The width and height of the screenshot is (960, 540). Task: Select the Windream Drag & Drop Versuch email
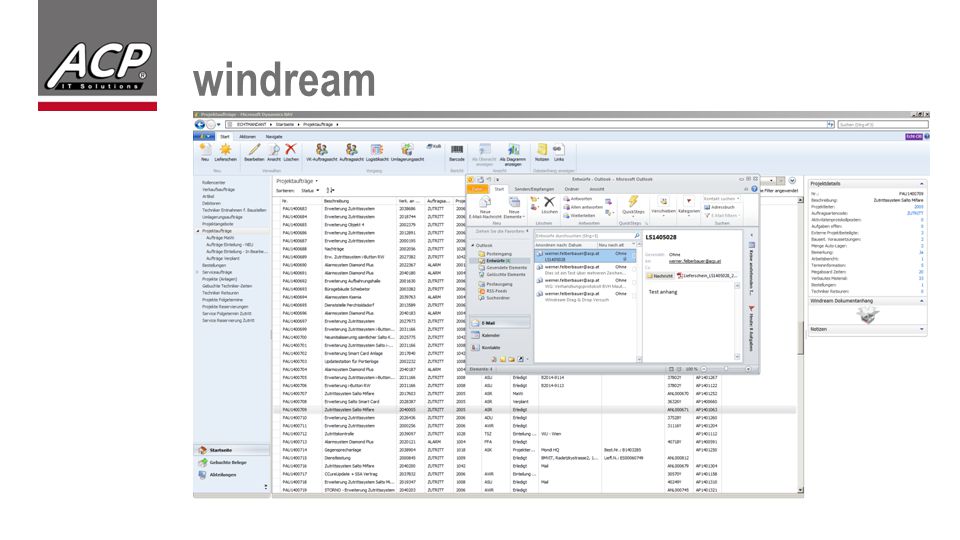[x=585, y=296]
